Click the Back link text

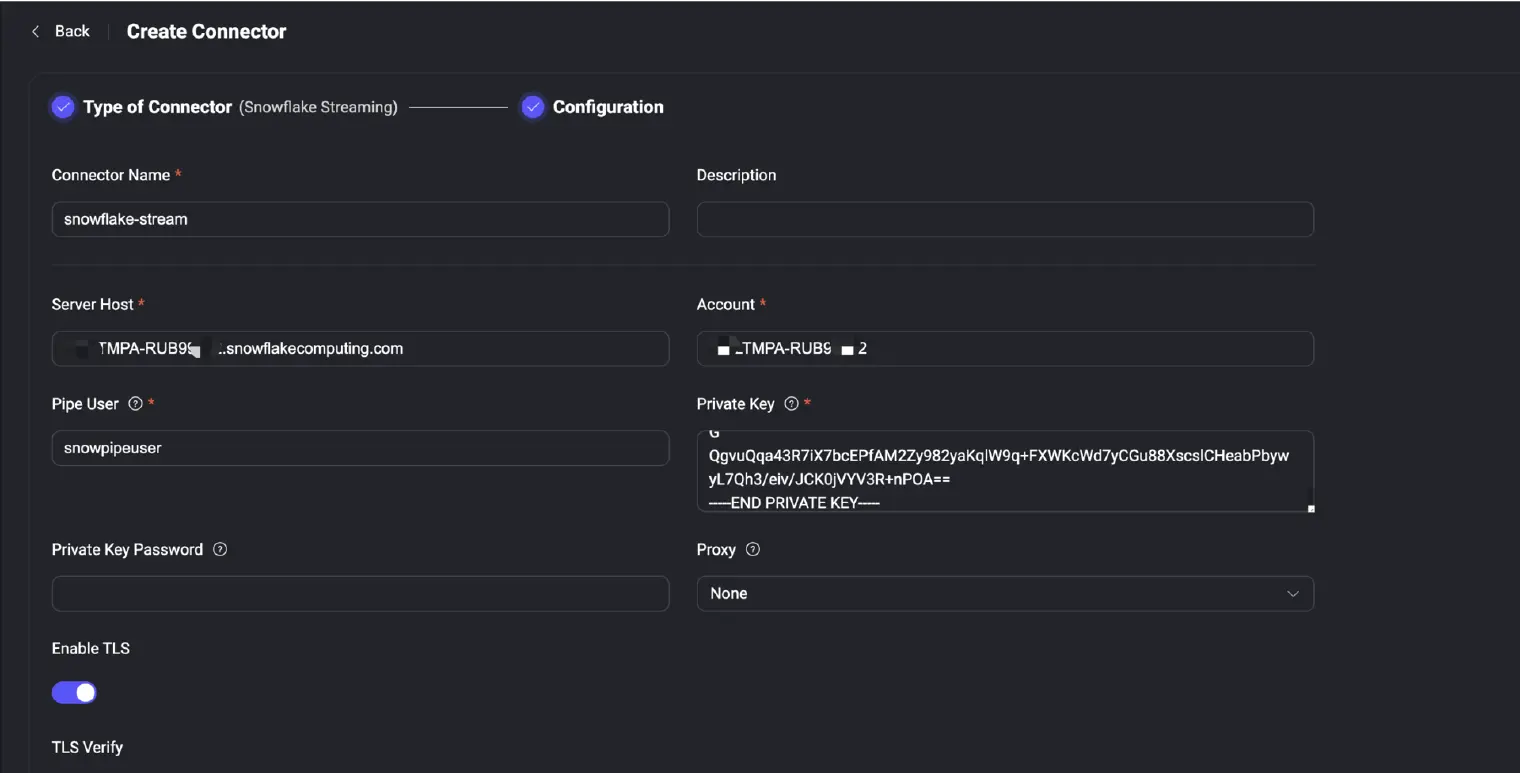coord(72,32)
